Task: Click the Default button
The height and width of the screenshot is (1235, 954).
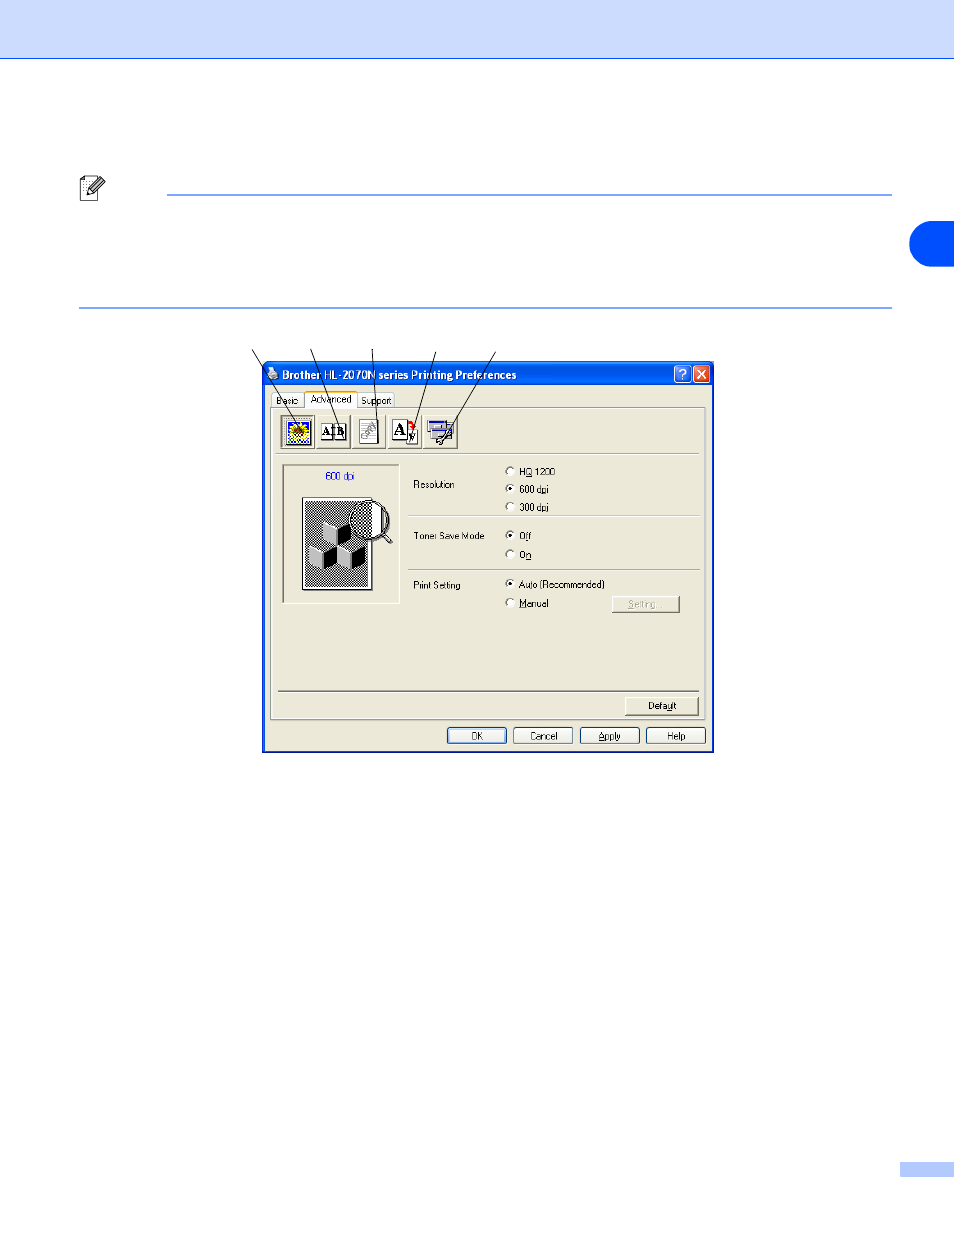Action: 662,706
